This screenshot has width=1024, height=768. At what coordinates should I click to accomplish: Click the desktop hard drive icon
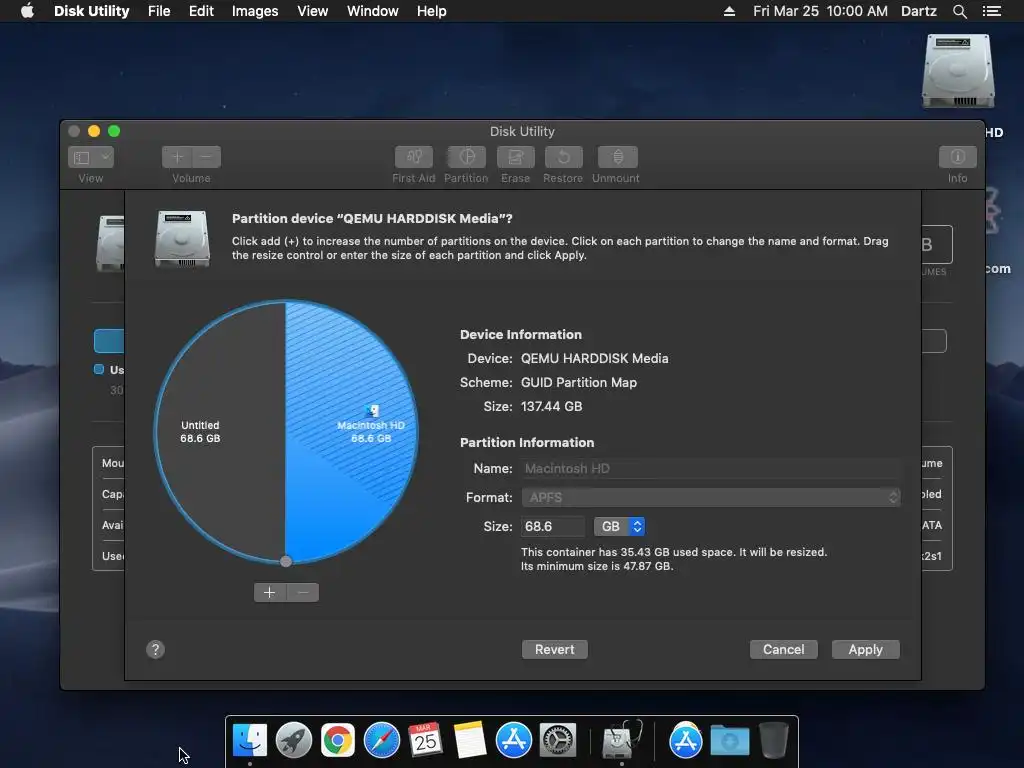click(x=958, y=72)
